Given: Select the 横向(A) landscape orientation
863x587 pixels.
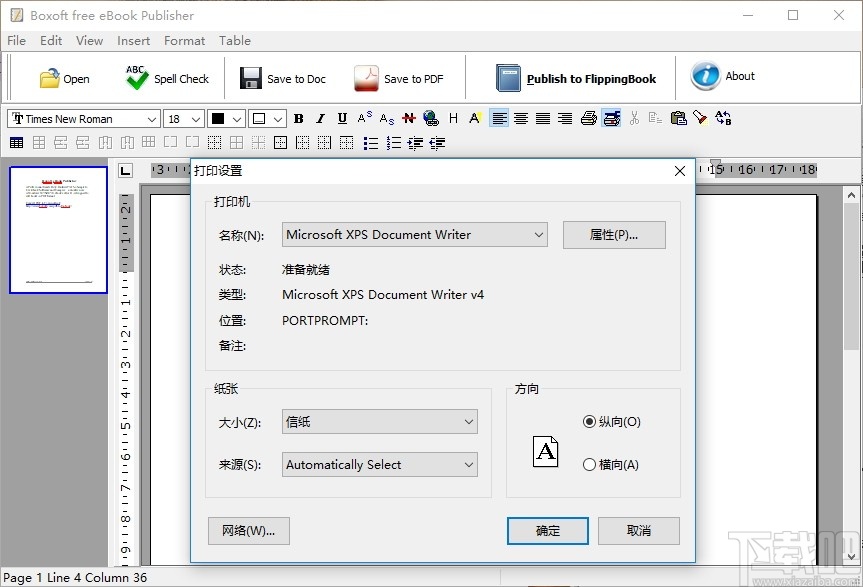Looking at the screenshot, I should click(590, 464).
